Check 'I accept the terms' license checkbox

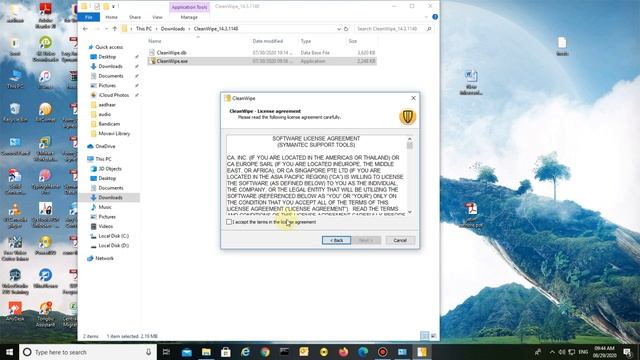tap(229, 222)
